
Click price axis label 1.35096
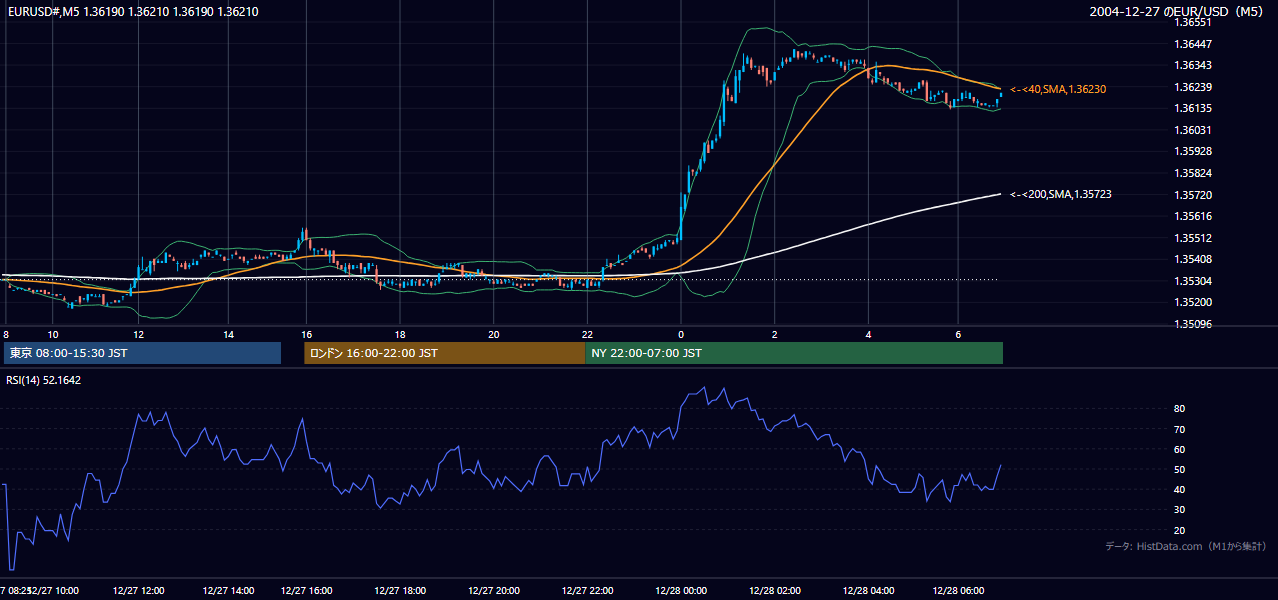click(x=1193, y=324)
